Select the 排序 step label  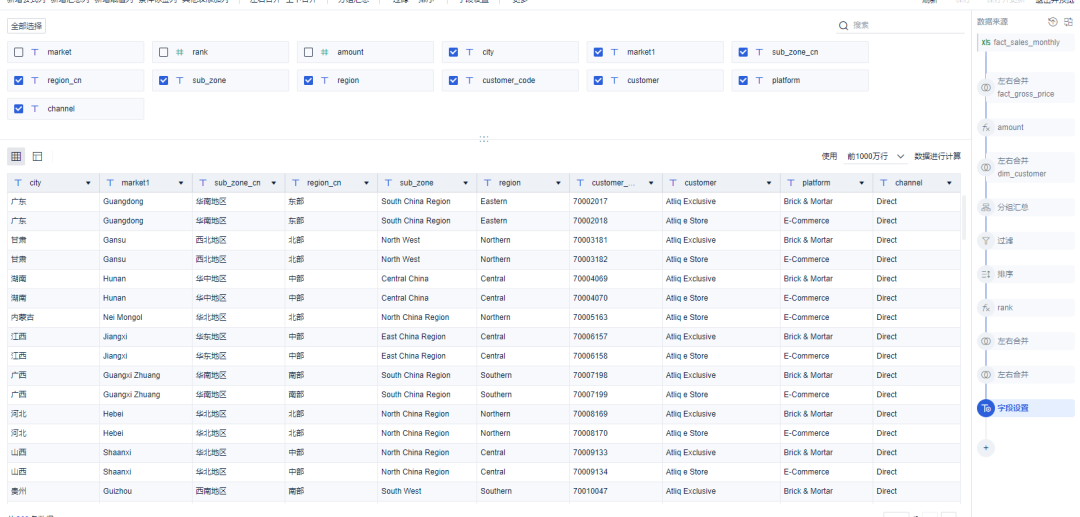(x=1005, y=274)
